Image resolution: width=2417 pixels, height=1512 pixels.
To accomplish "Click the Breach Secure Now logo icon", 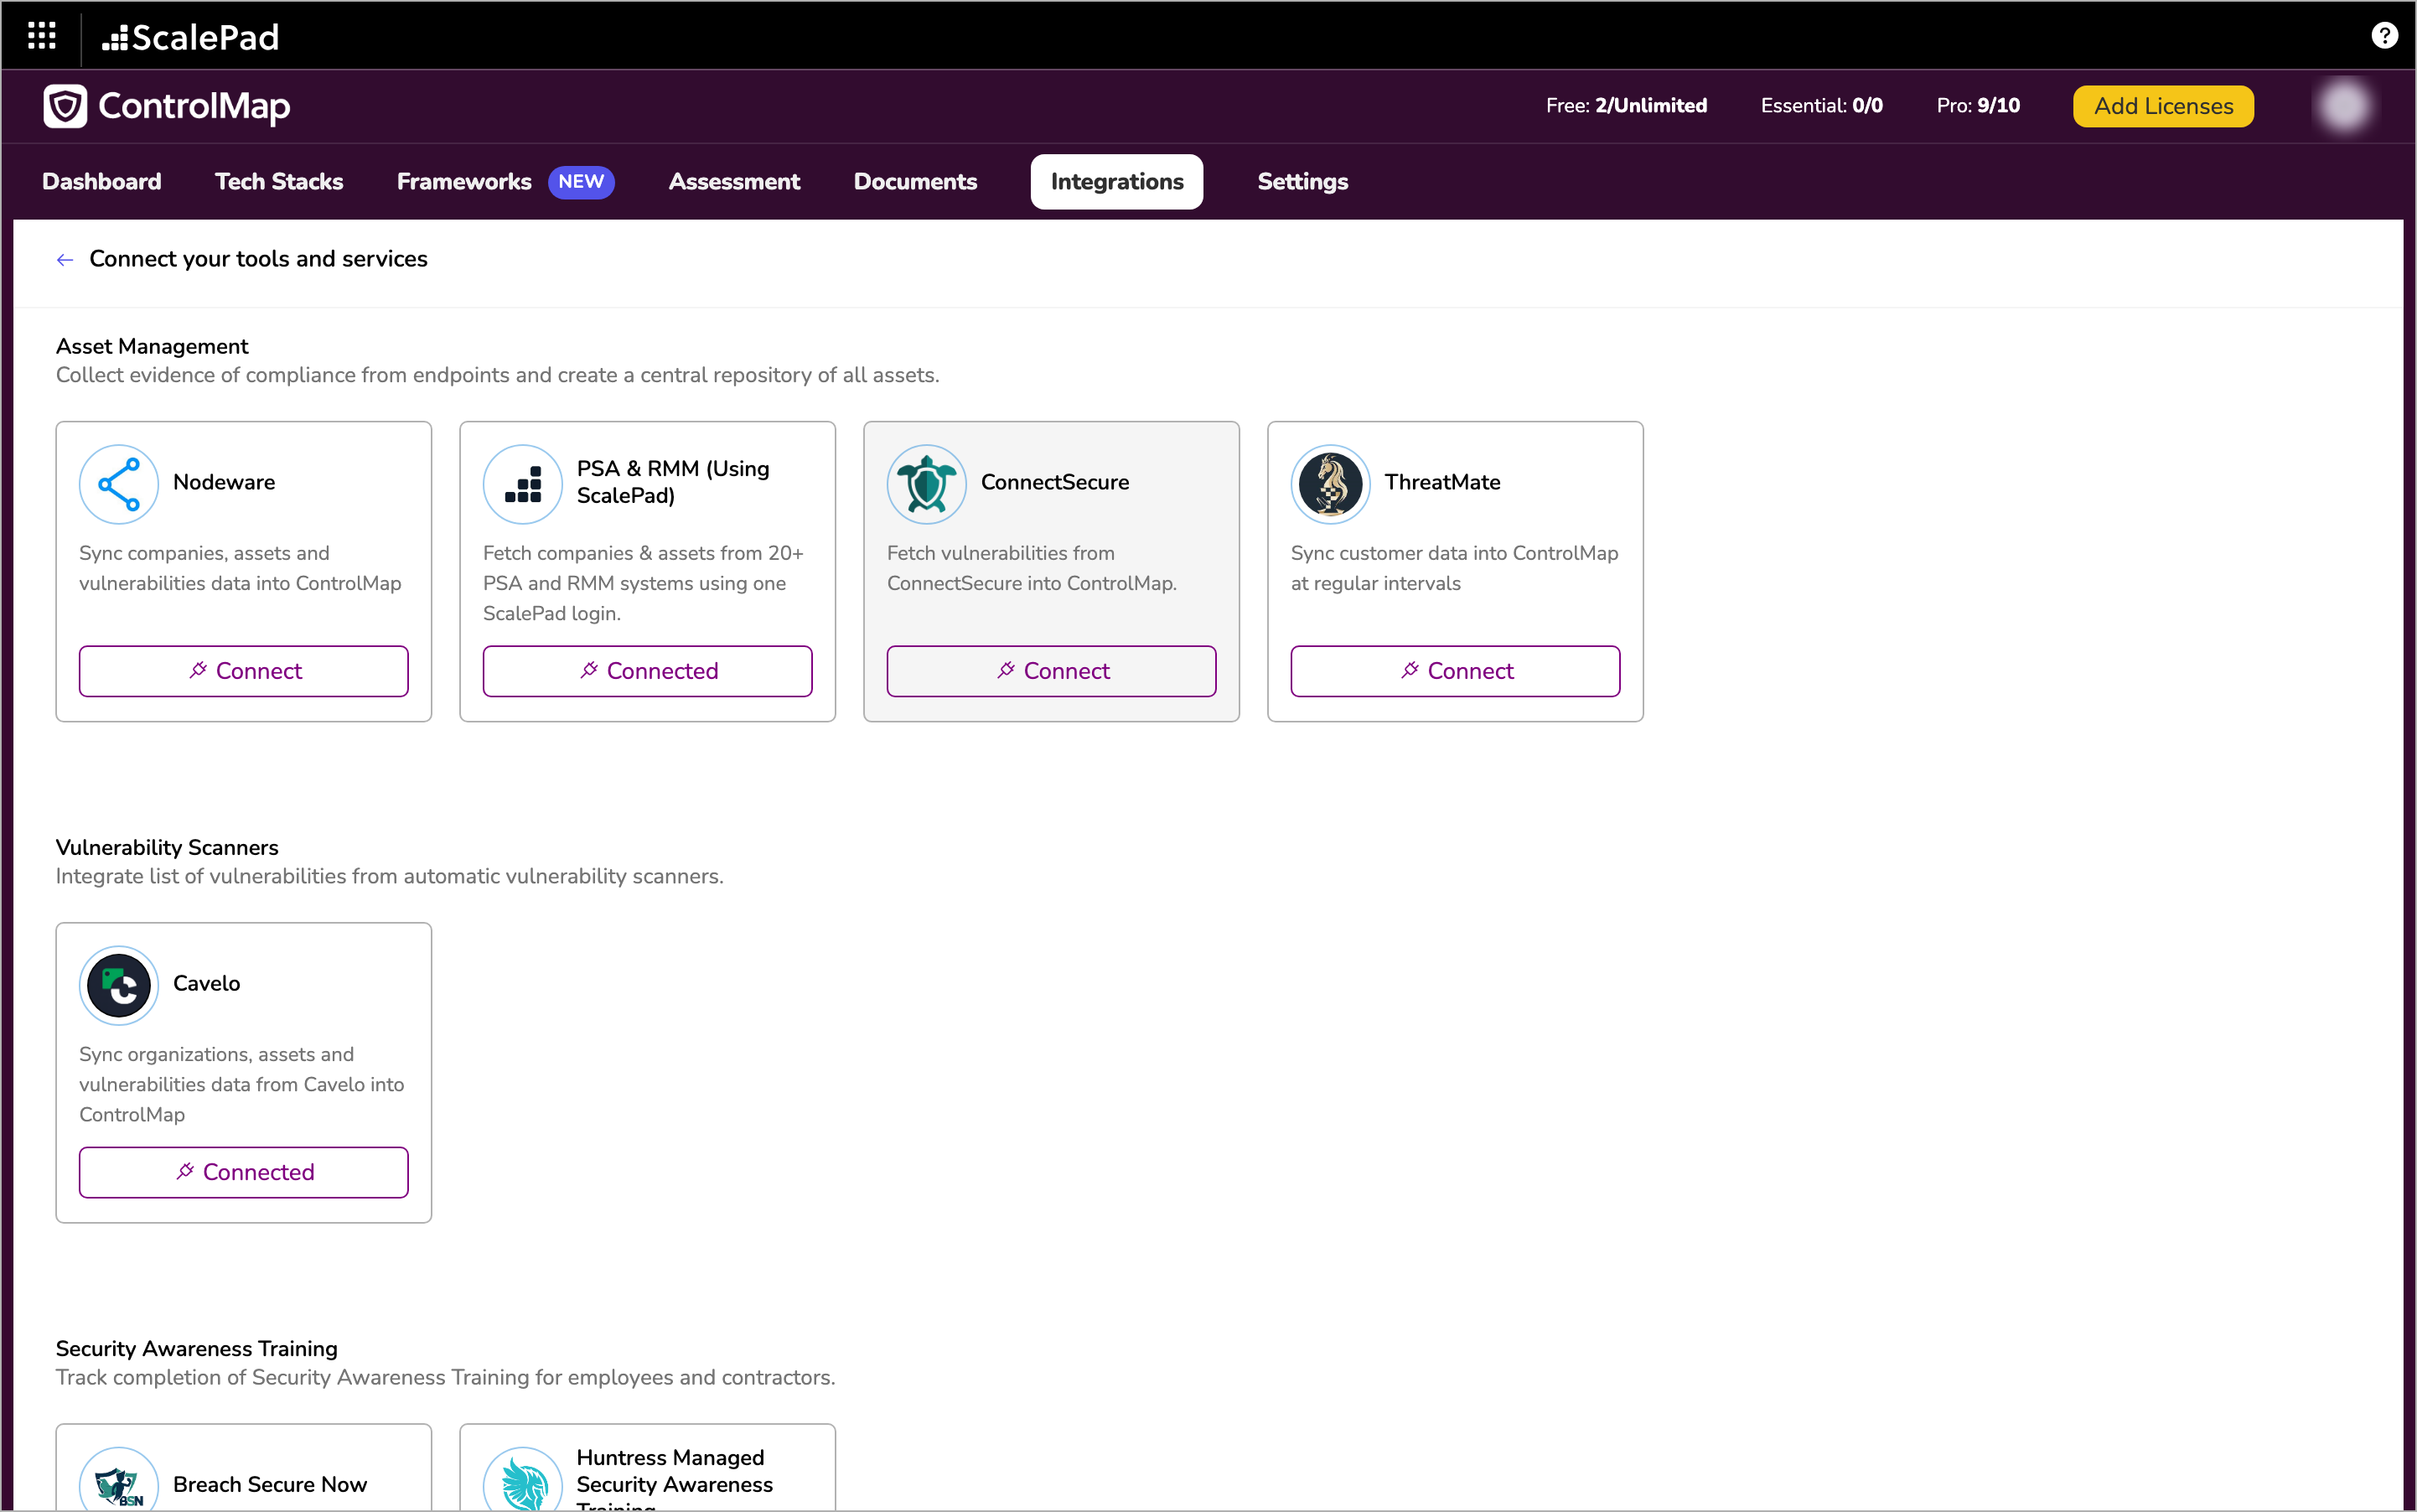I will (119, 1480).
